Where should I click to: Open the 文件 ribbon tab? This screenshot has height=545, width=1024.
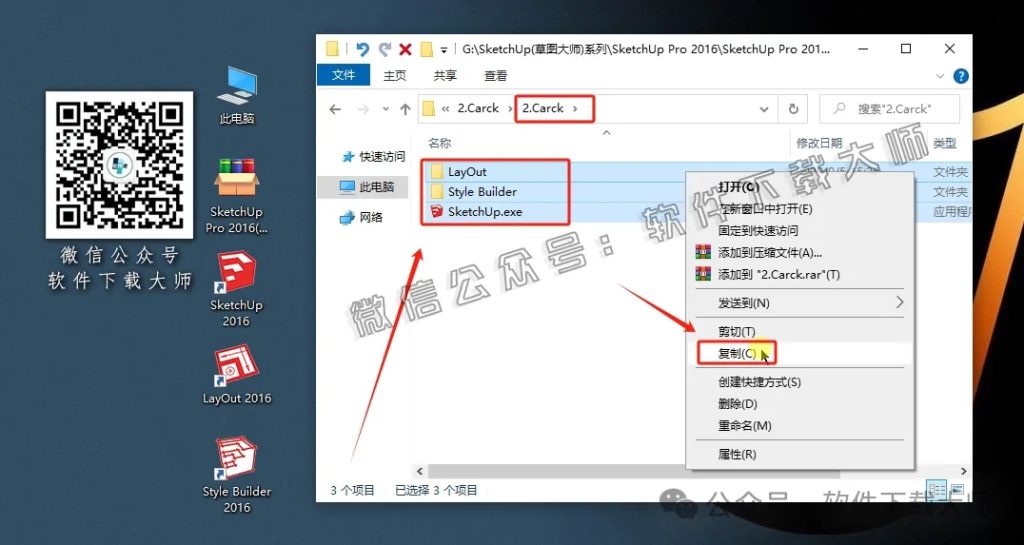pos(343,75)
